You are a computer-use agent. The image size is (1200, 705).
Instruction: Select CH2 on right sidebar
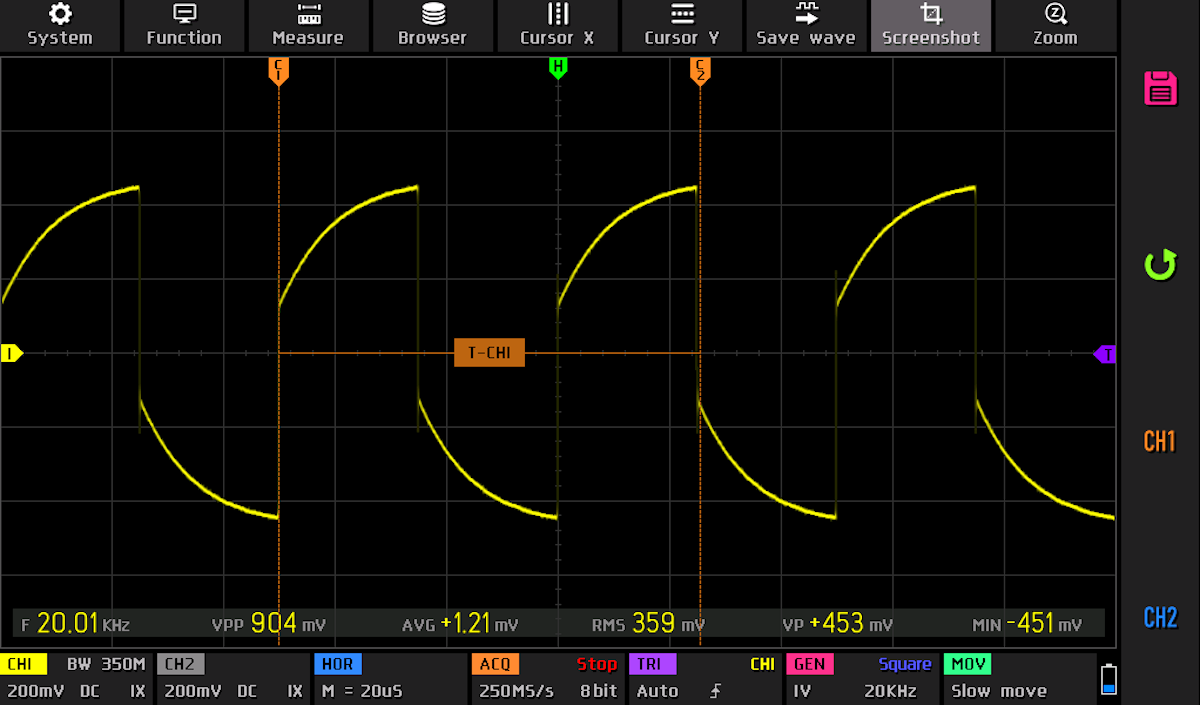pos(1160,617)
